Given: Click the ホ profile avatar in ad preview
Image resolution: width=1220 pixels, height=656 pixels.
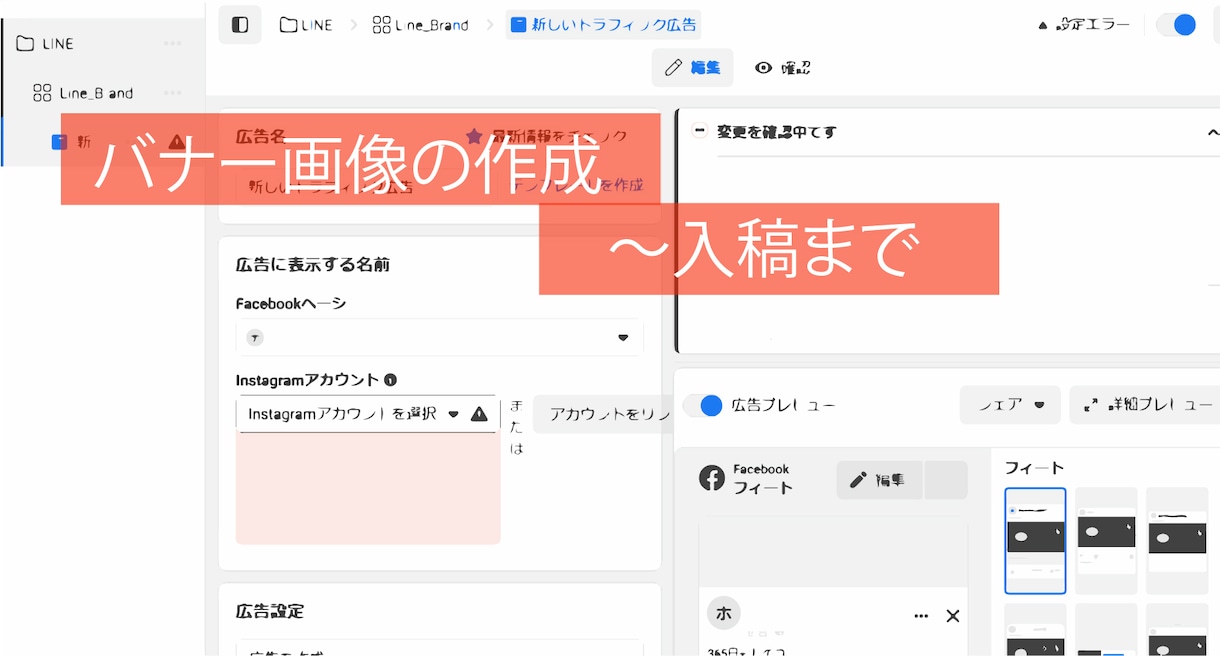Looking at the screenshot, I should [723, 613].
